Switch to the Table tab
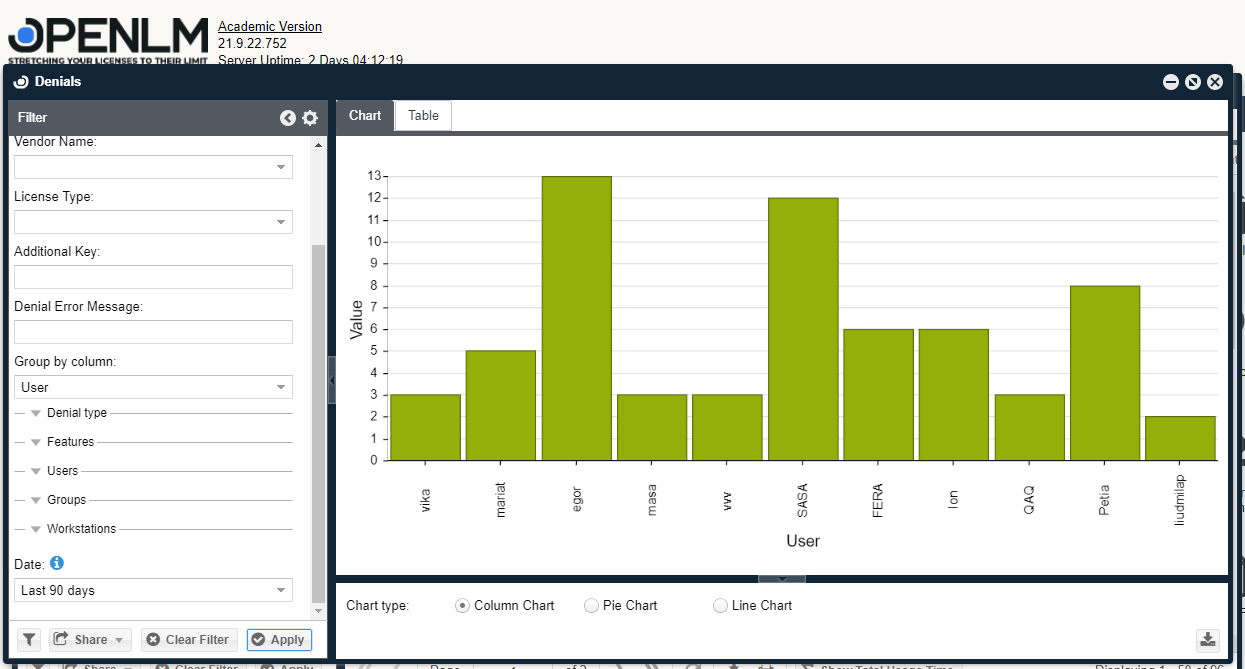This screenshot has height=669, width=1245. pos(423,116)
